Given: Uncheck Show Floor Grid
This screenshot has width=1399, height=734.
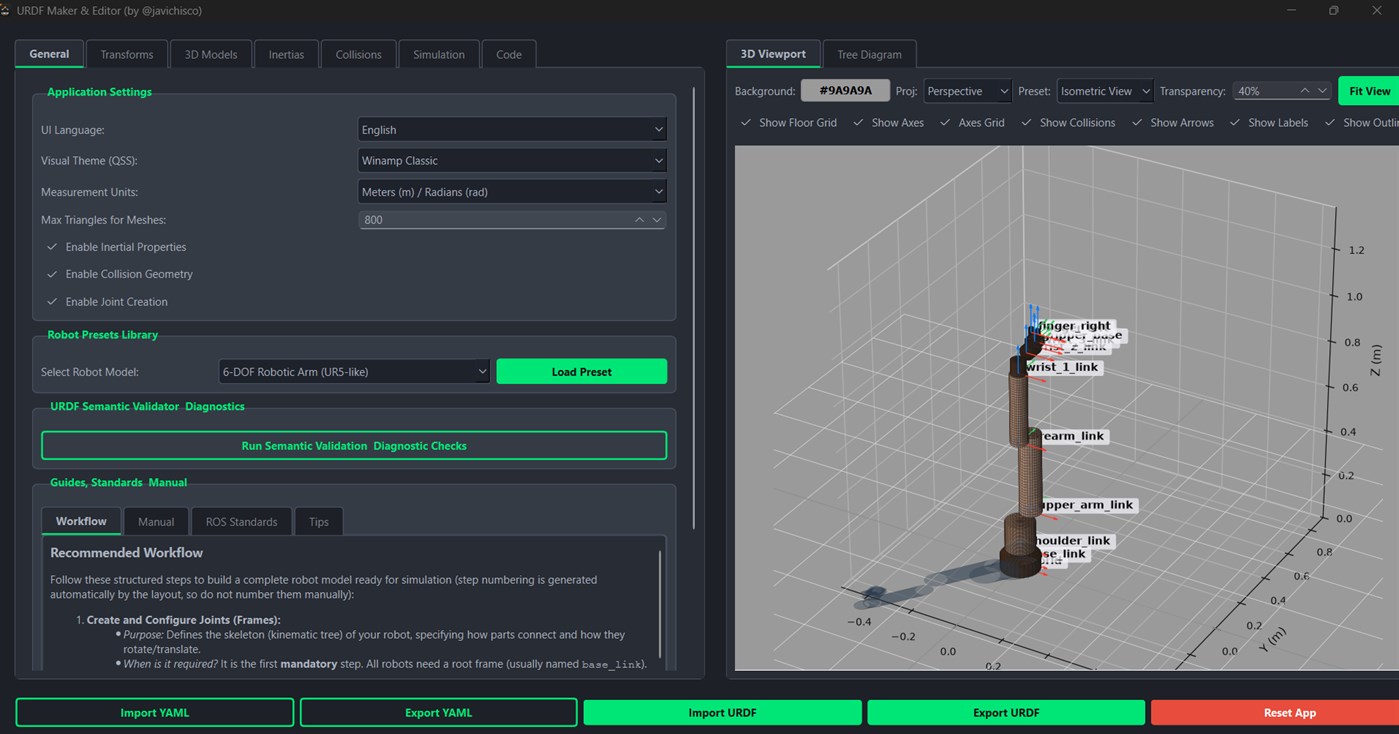Looking at the screenshot, I should pos(745,123).
